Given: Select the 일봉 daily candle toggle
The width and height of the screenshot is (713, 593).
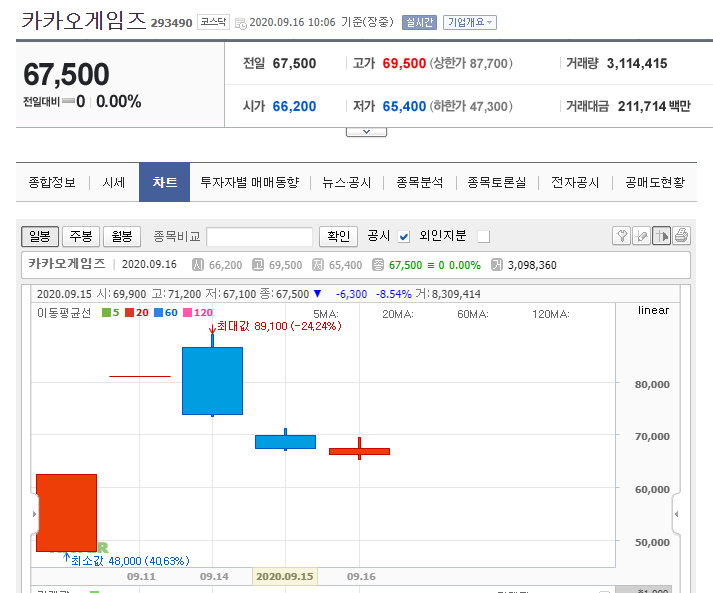Looking at the screenshot, I should [40, 236].
